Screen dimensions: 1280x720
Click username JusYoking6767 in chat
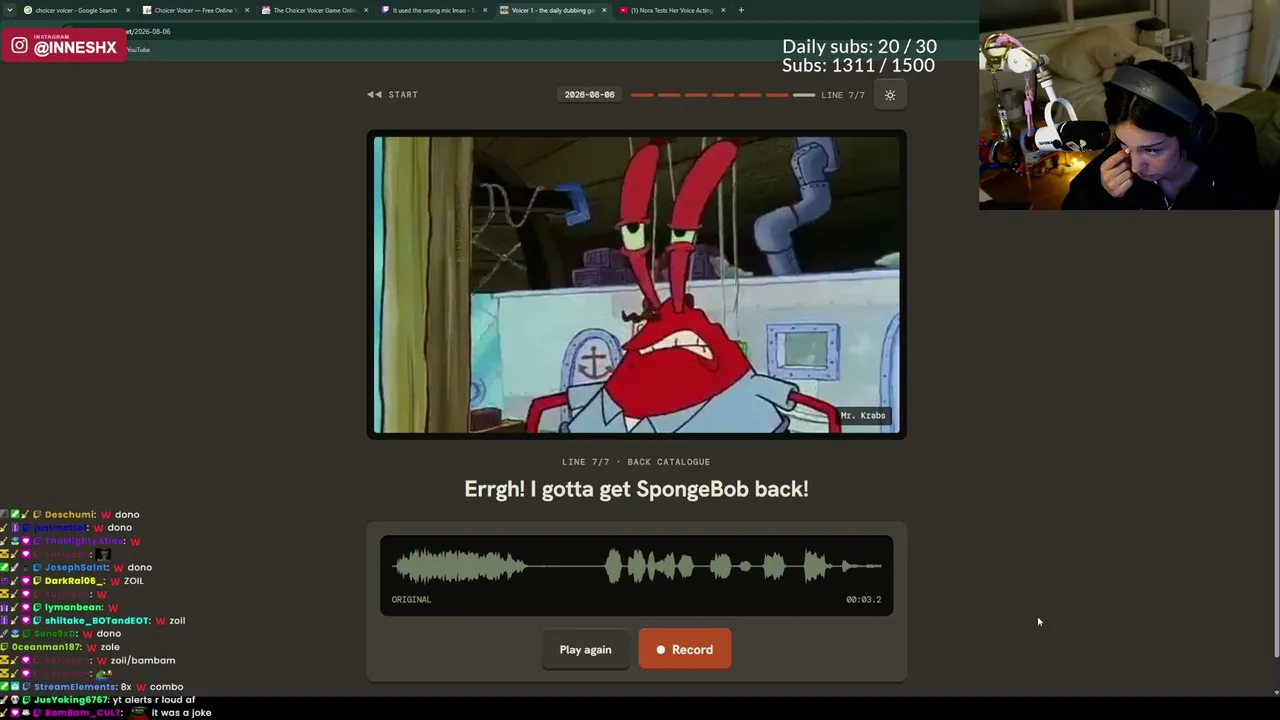pos(71,700)
